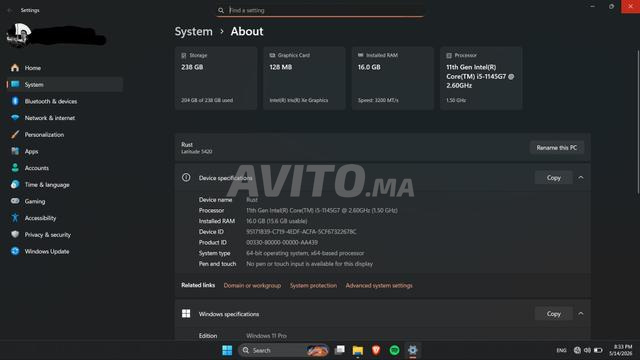Viewport: 640px width, 360px height.
Task: Click the taskbar Search box
Action: [284, 350]
